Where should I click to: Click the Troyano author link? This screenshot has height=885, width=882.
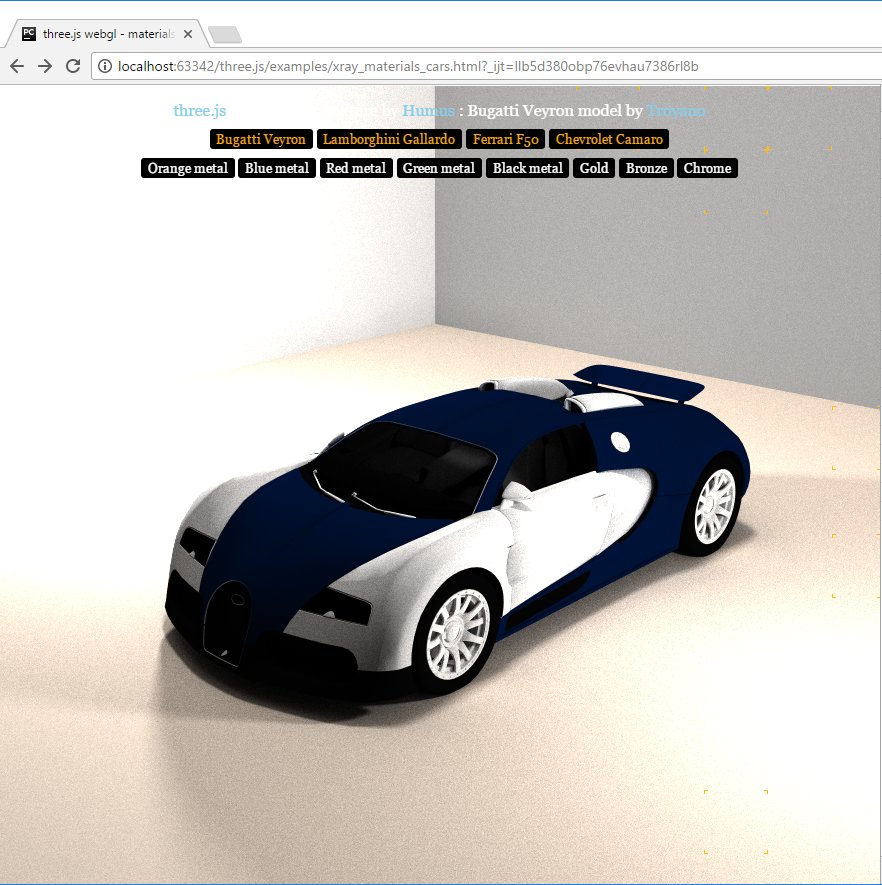point(675,110)
